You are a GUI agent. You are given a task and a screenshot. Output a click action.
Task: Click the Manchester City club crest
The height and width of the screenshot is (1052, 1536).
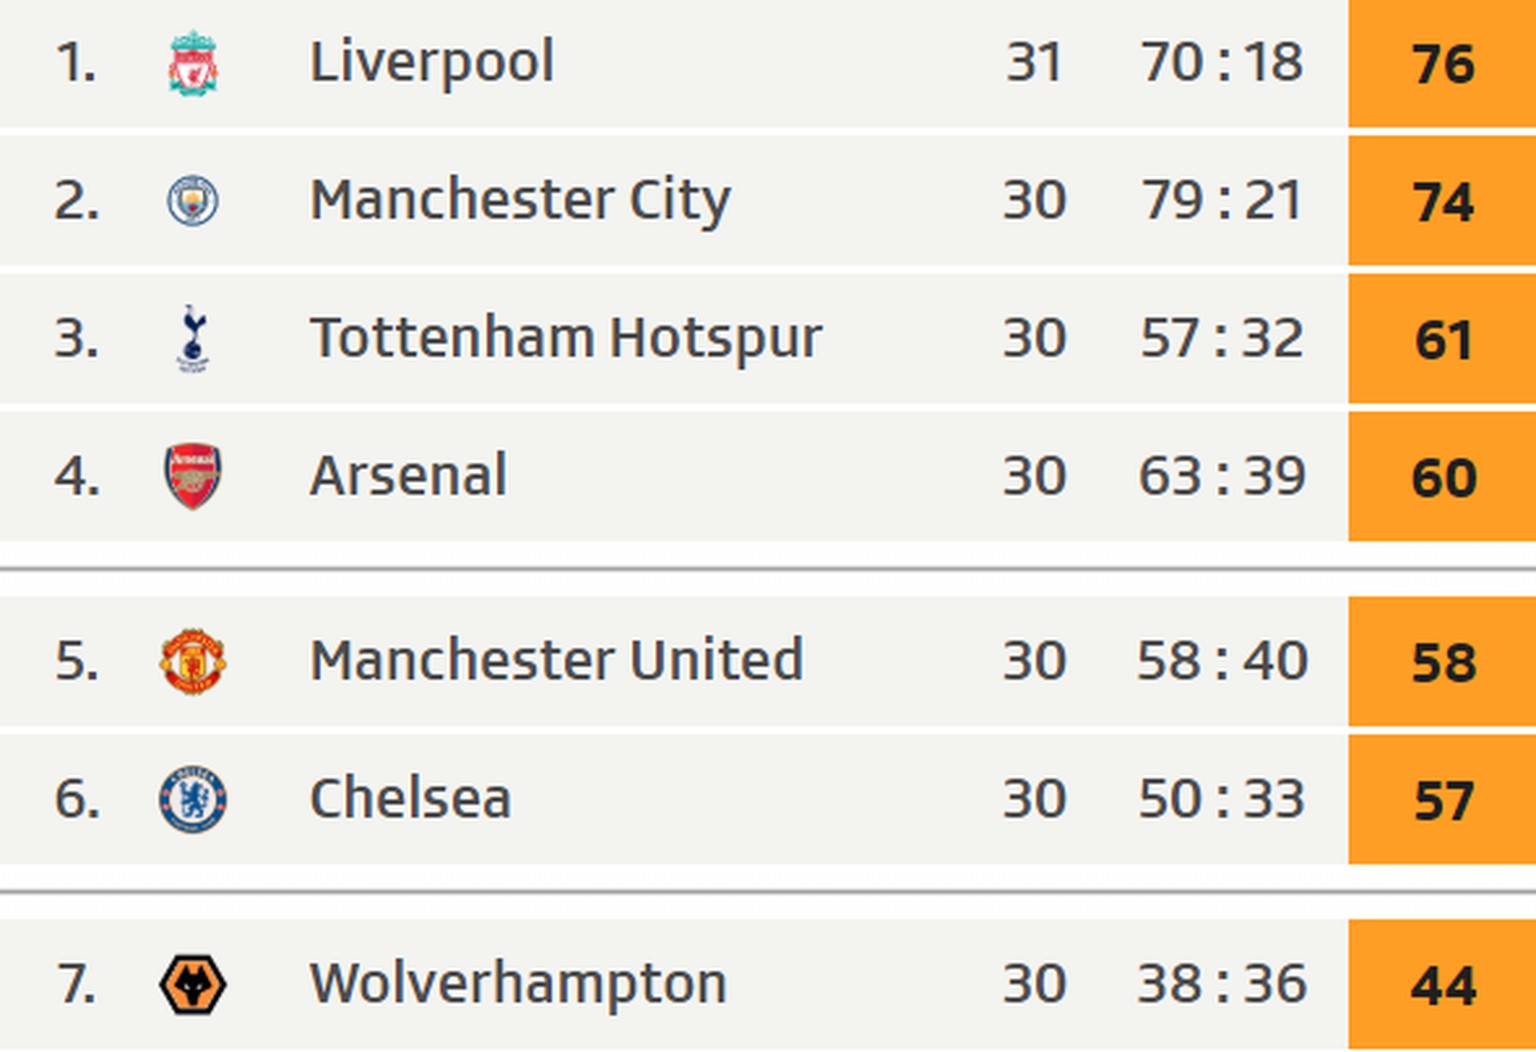pyautogui.click(x=193, y=200)
